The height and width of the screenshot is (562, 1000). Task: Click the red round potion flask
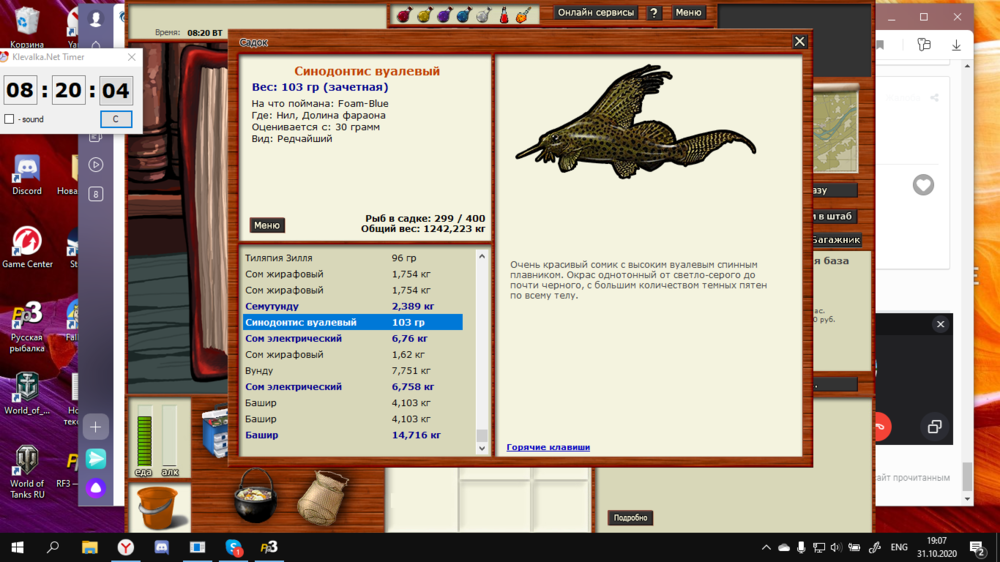pos(404,15)
